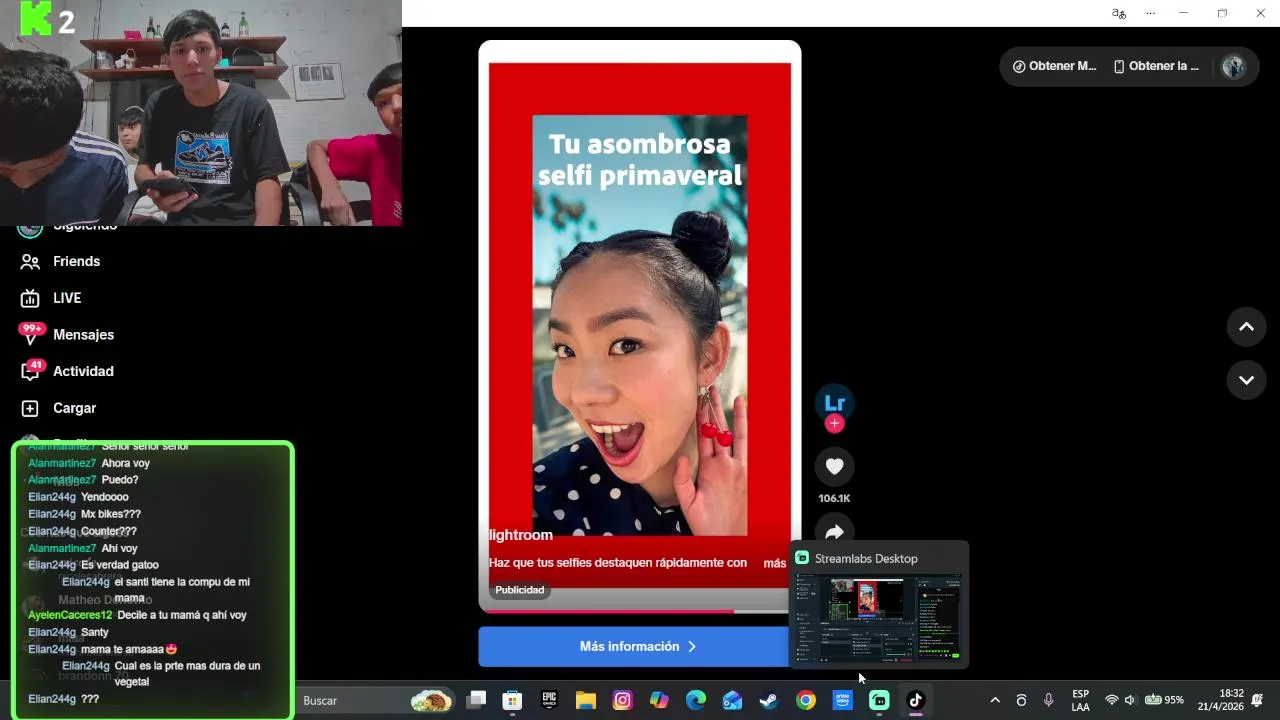Click battery 95% indicator
The height and width of the screenshot is (720, 1280).
coord(1164,700)
